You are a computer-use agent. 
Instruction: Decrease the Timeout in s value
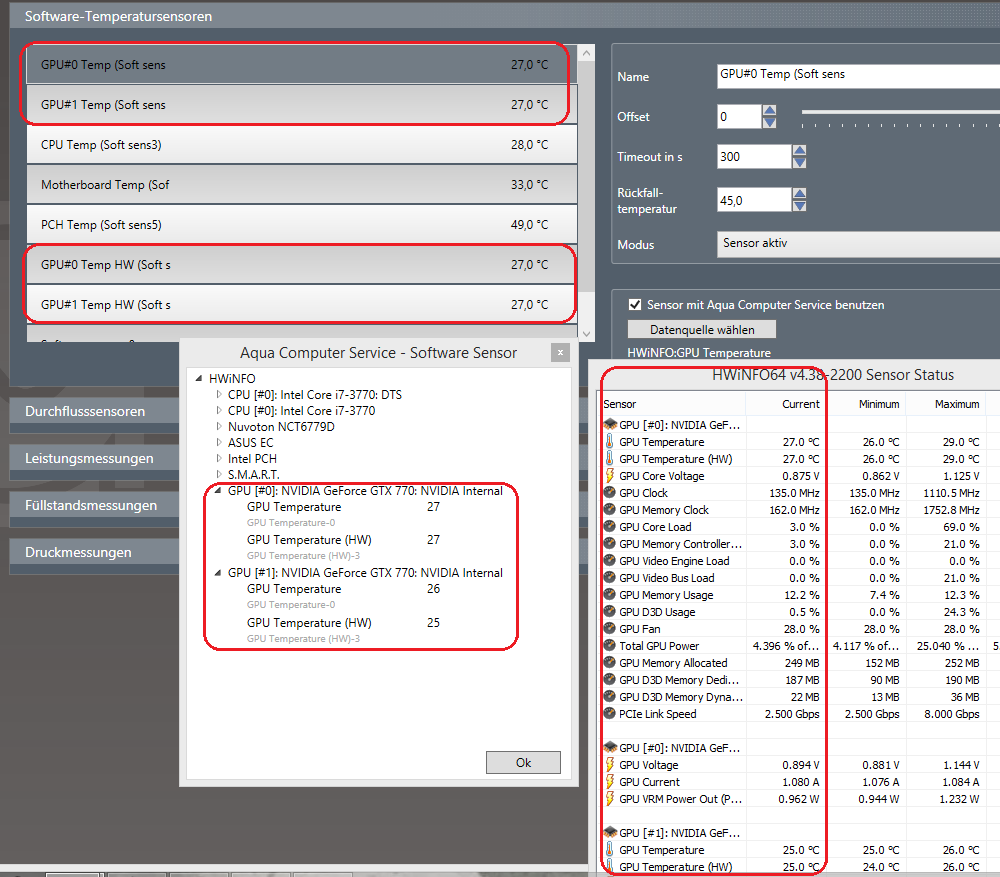coord(798,163)
